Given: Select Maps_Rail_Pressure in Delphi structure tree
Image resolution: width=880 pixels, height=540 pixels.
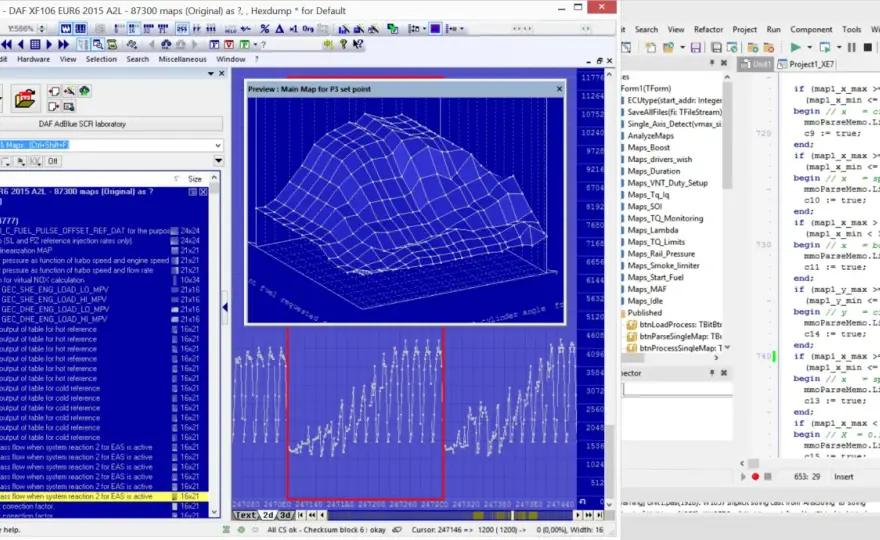Looking at the screenshot, I should click(661, 254).
